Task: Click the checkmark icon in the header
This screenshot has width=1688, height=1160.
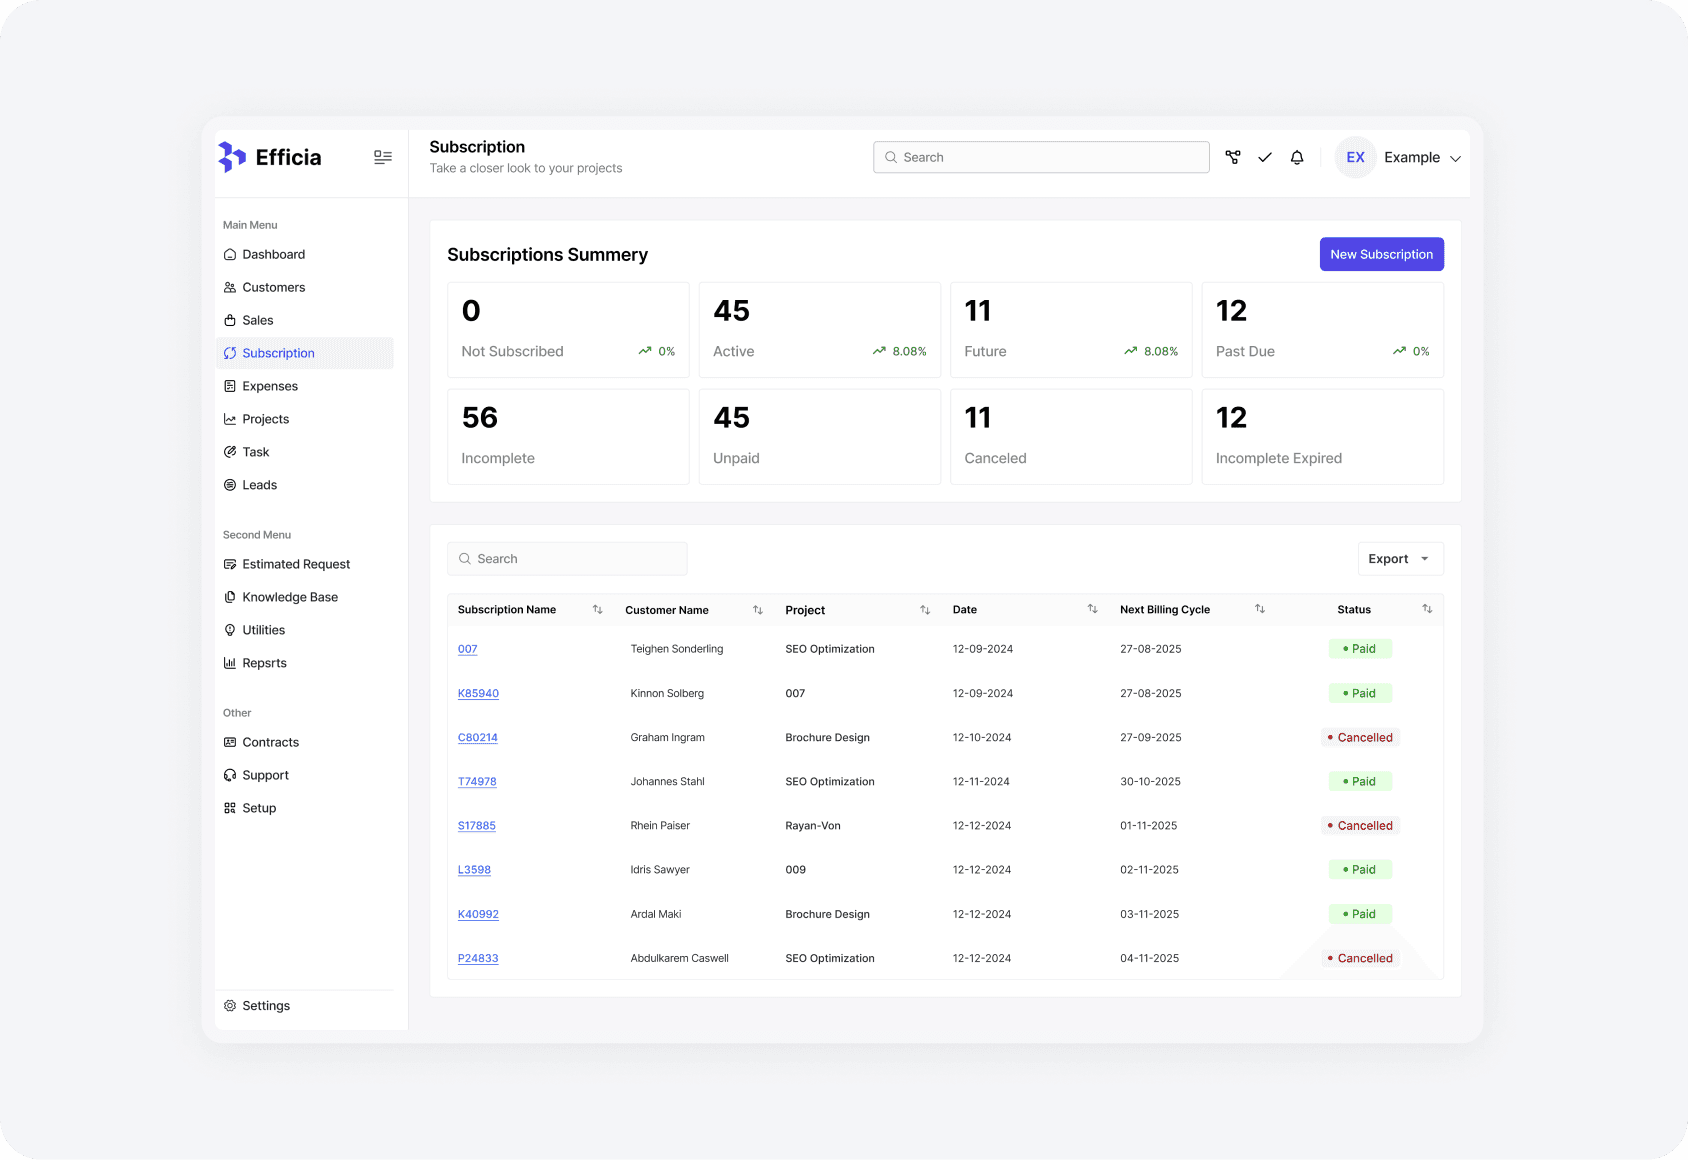Action: (1265, 157)
